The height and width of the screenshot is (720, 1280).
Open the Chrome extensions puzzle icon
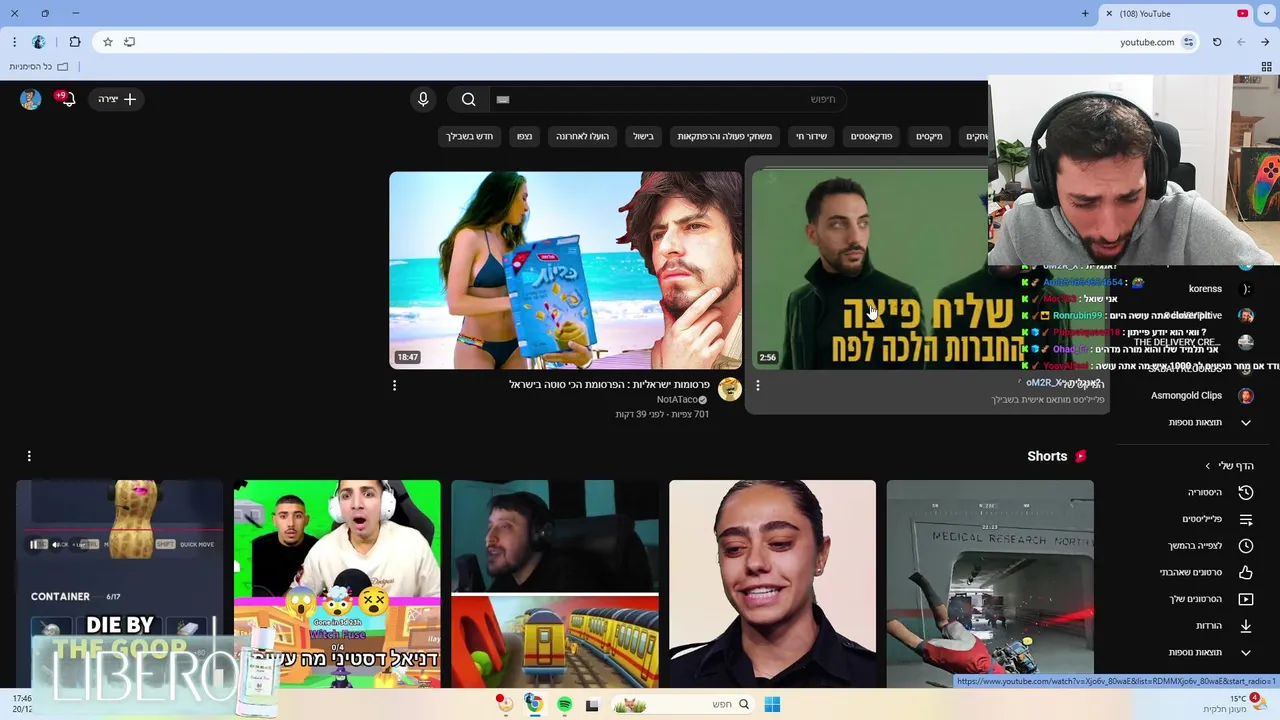pyautogui.click(x=75, y=42)
